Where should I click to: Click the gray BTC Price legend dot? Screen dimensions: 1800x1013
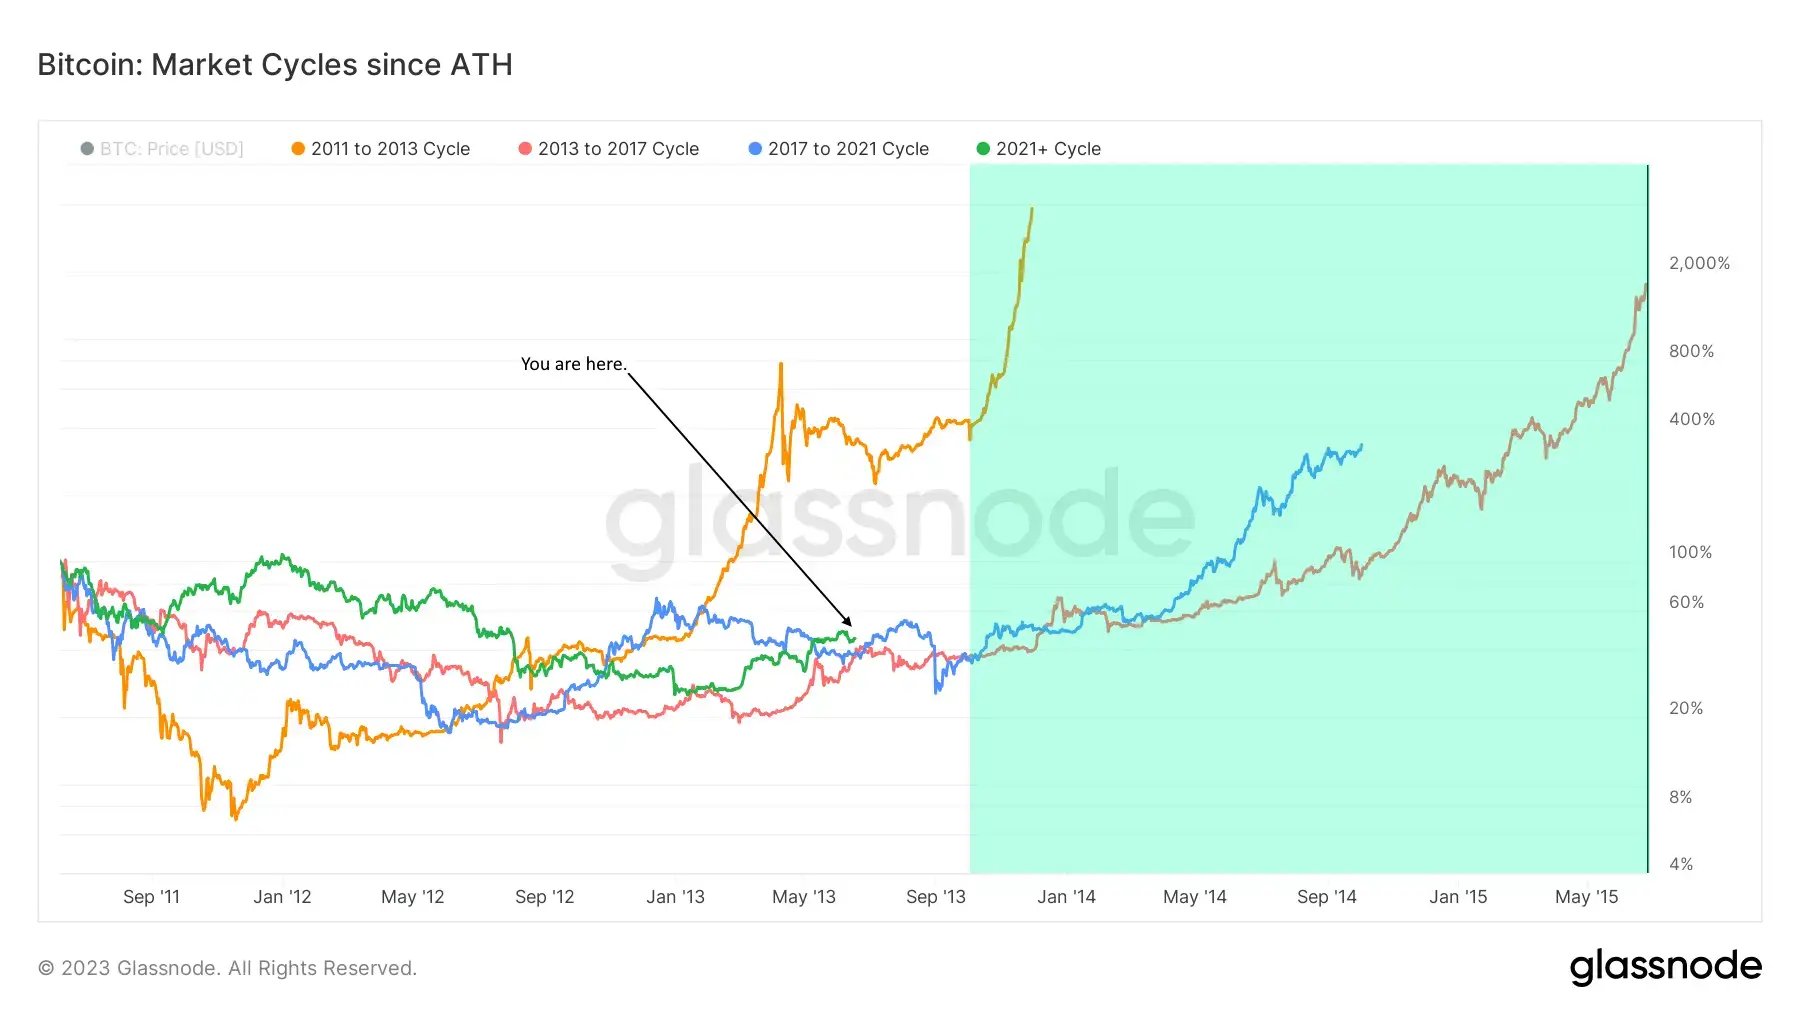coord(87,149)
